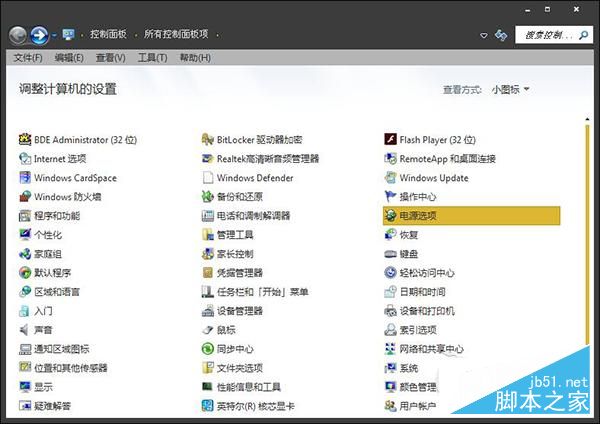This screenshot has height=424, width=600.
Task: Focus the 搜索控制面板 search field
Action: click(554, 35)
